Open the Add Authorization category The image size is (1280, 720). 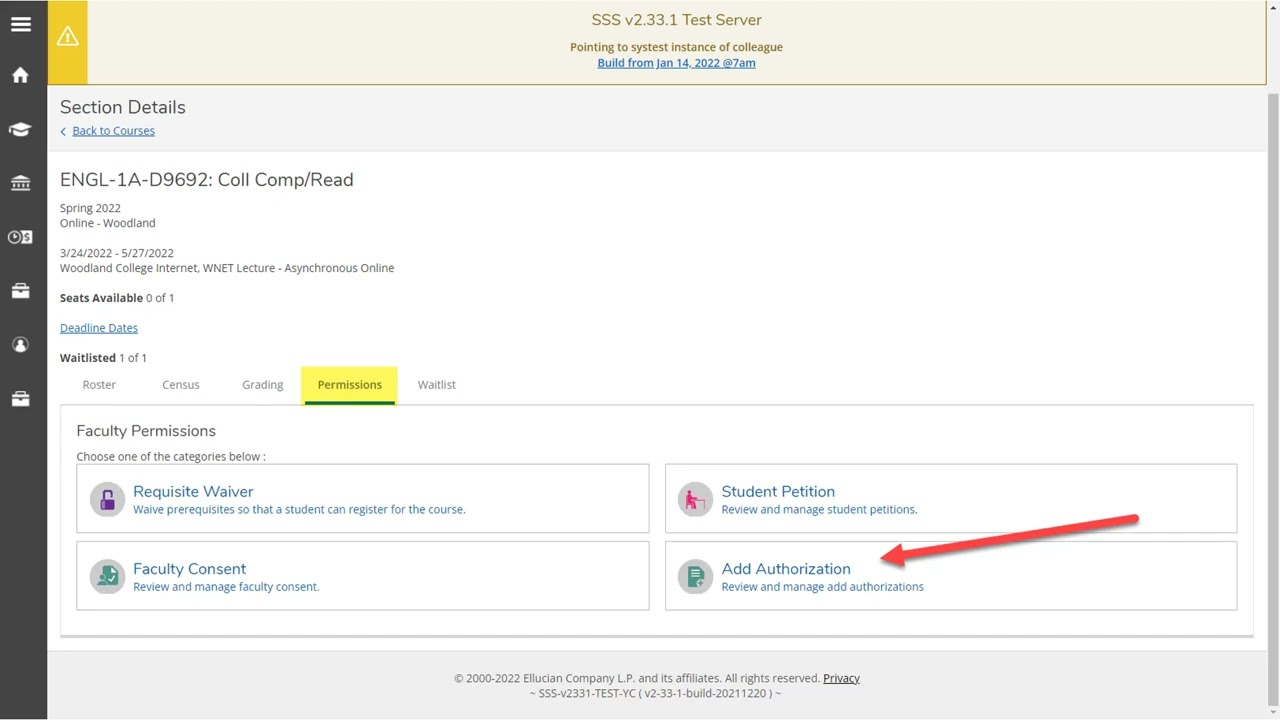click(786, 569)
